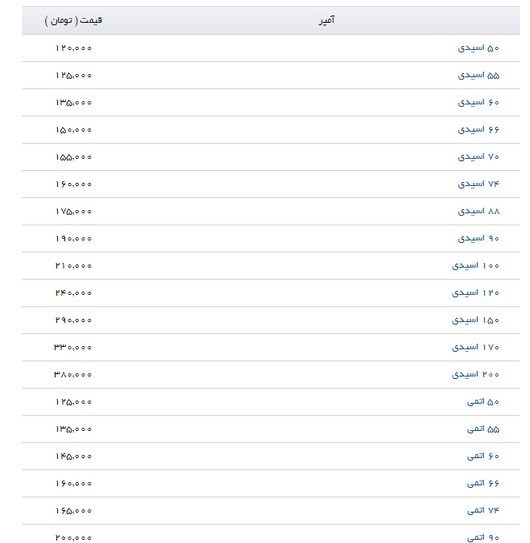Click the ۳۸۰,۰۰۰ price cell

click(73, 374)
